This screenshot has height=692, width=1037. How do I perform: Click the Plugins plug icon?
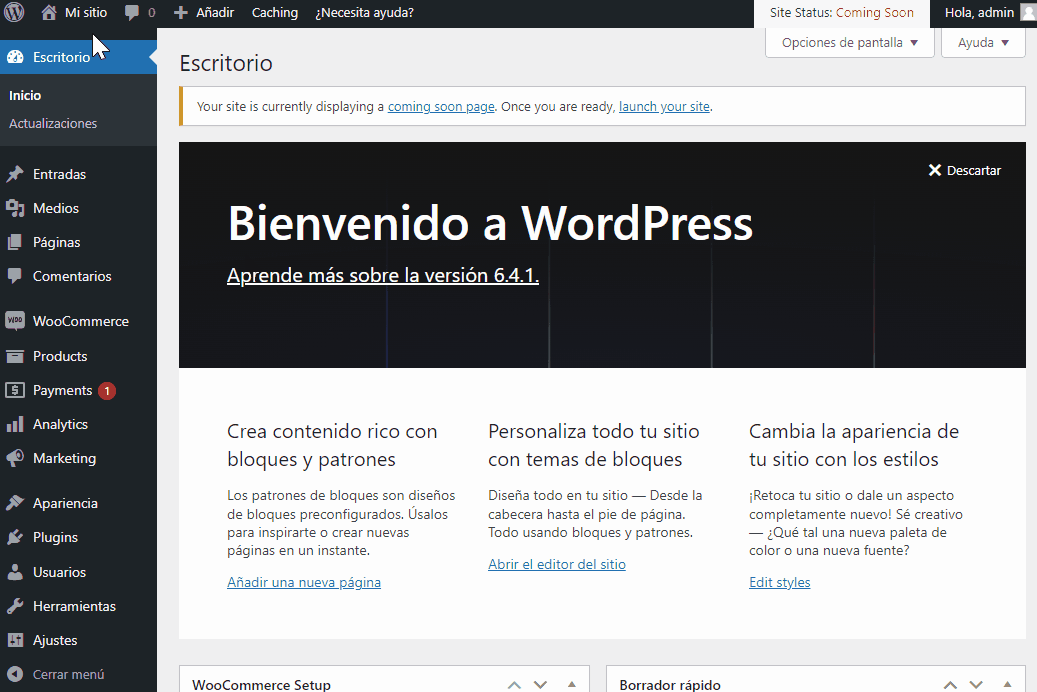point(15,537)
